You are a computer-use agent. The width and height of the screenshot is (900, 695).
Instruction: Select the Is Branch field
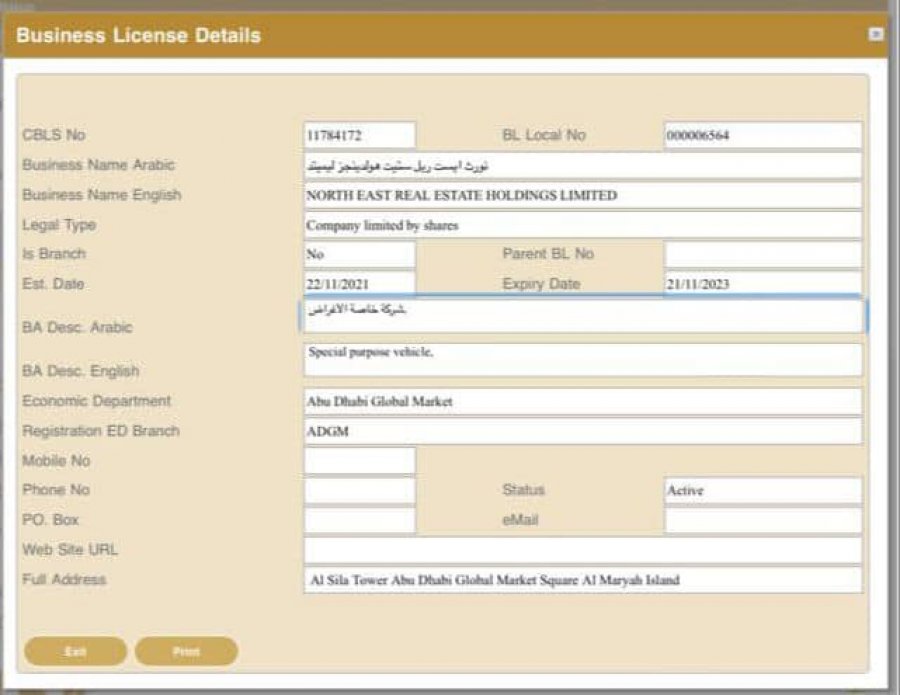[x=359, y=255]
